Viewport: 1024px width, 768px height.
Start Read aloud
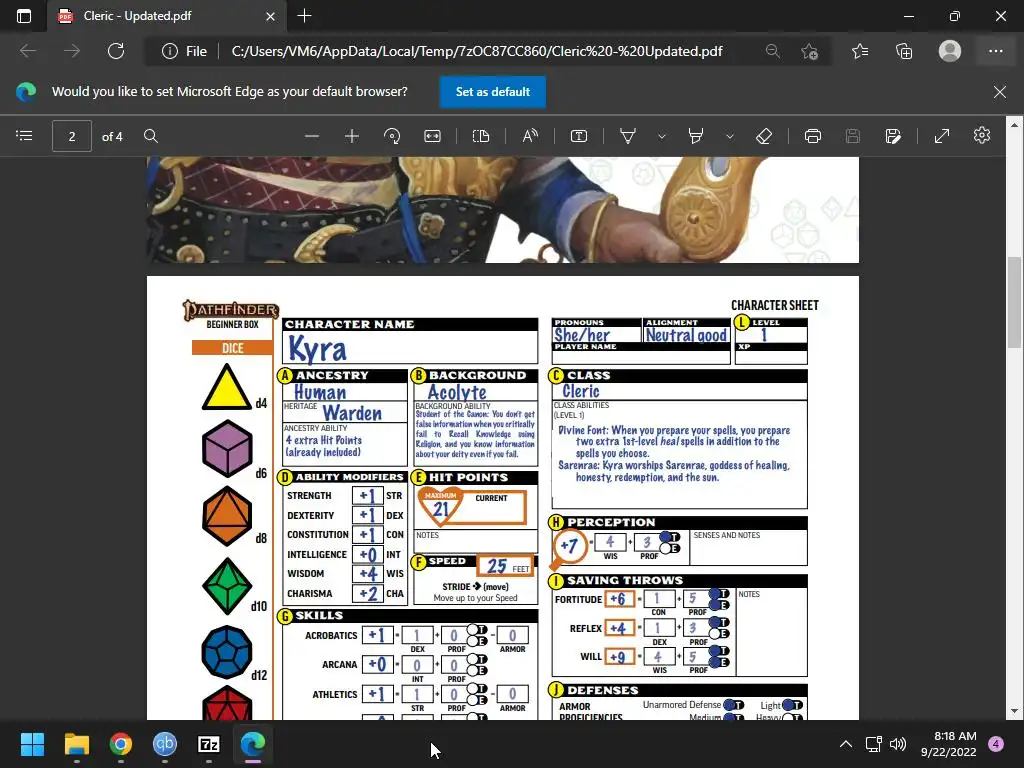[530, 136]
